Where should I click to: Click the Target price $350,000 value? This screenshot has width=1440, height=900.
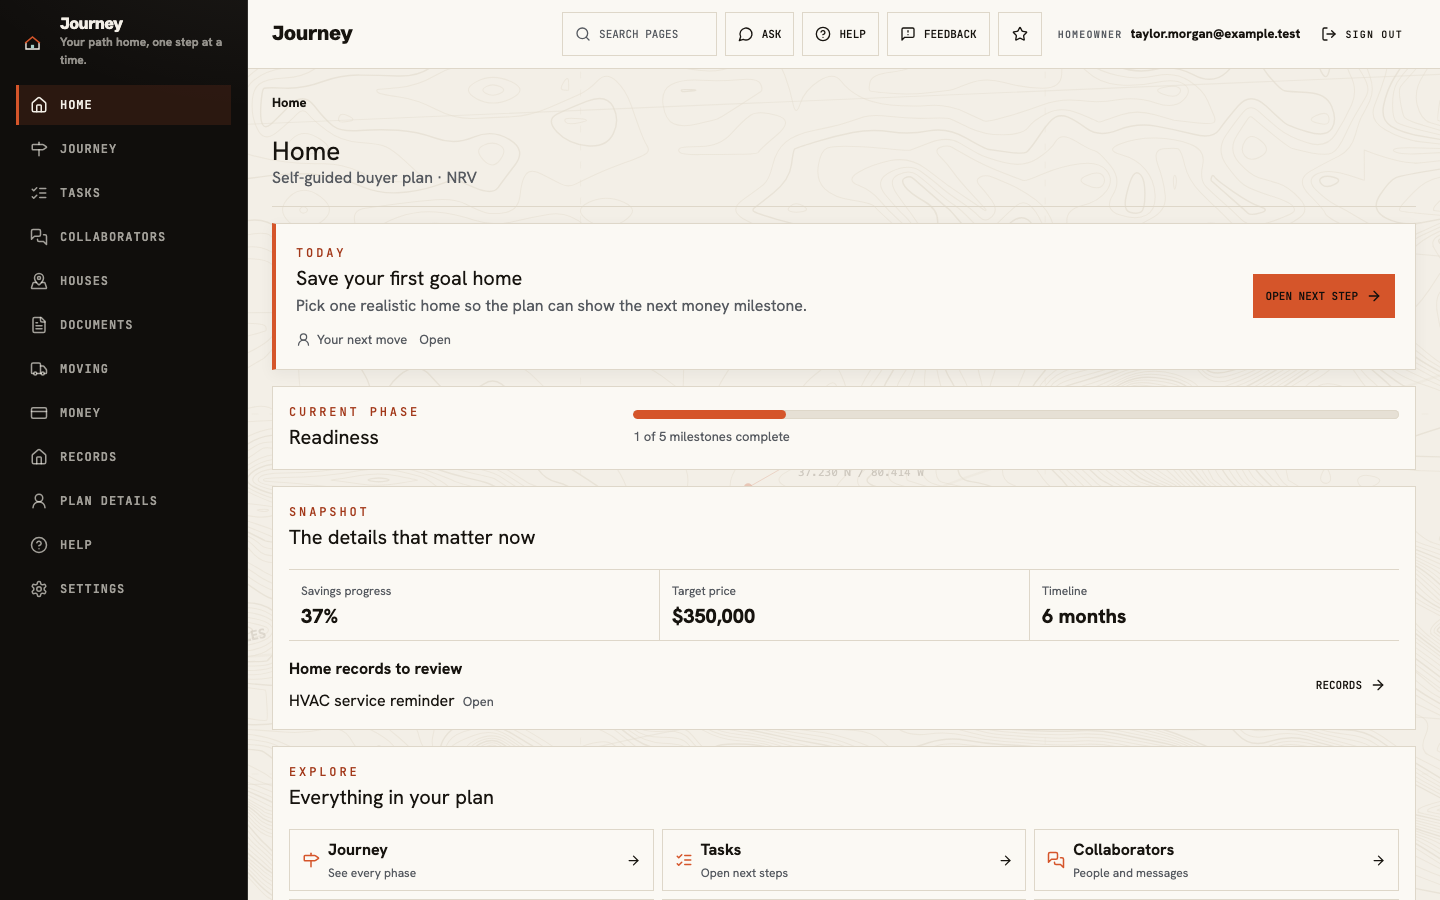(713, 616)
